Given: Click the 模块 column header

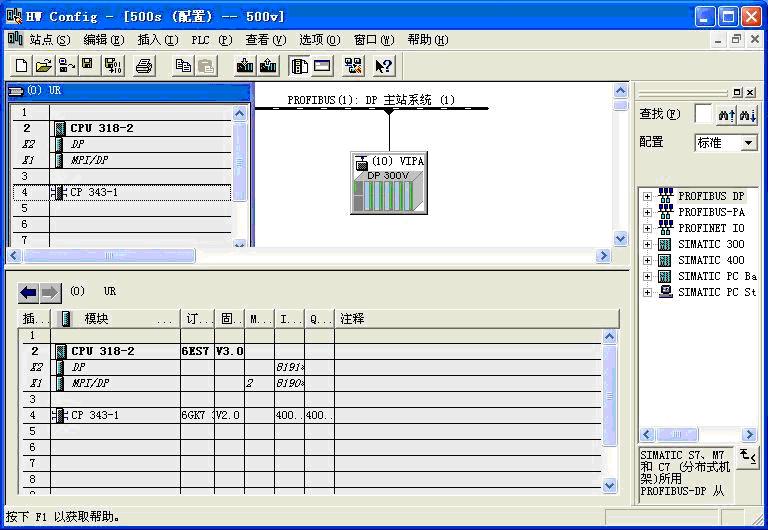Looking at the screenshot, I should point(116,319).
